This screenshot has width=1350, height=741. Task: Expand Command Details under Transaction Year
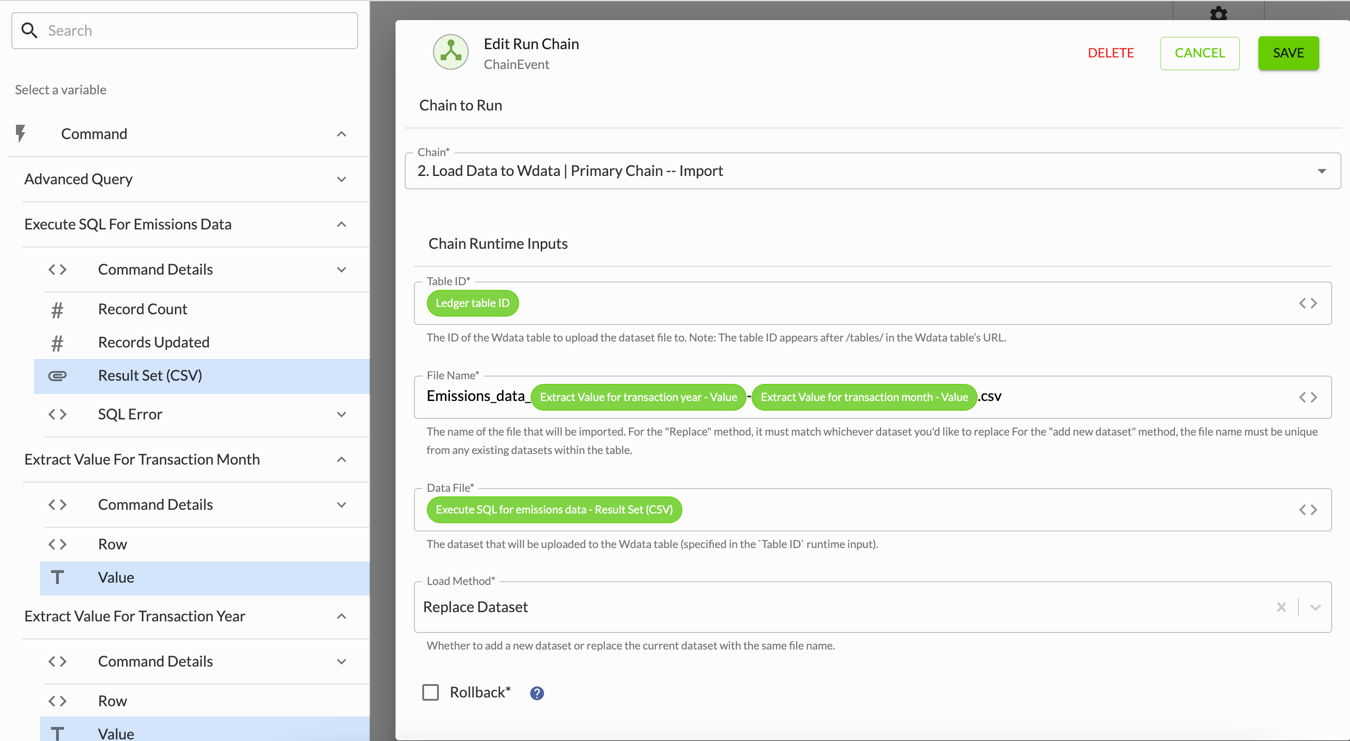(341, 662)
